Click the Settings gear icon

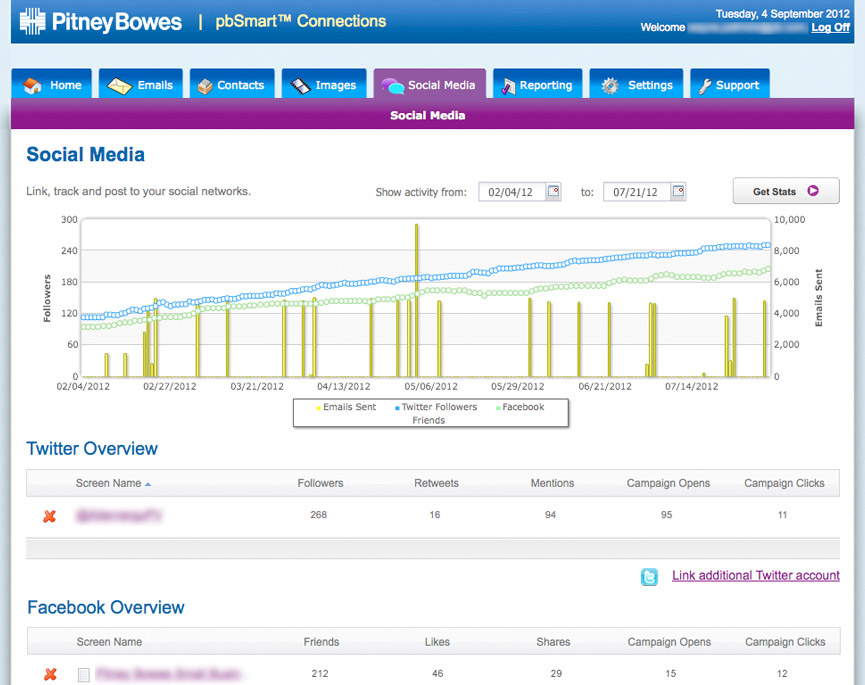tap(610, 86)
